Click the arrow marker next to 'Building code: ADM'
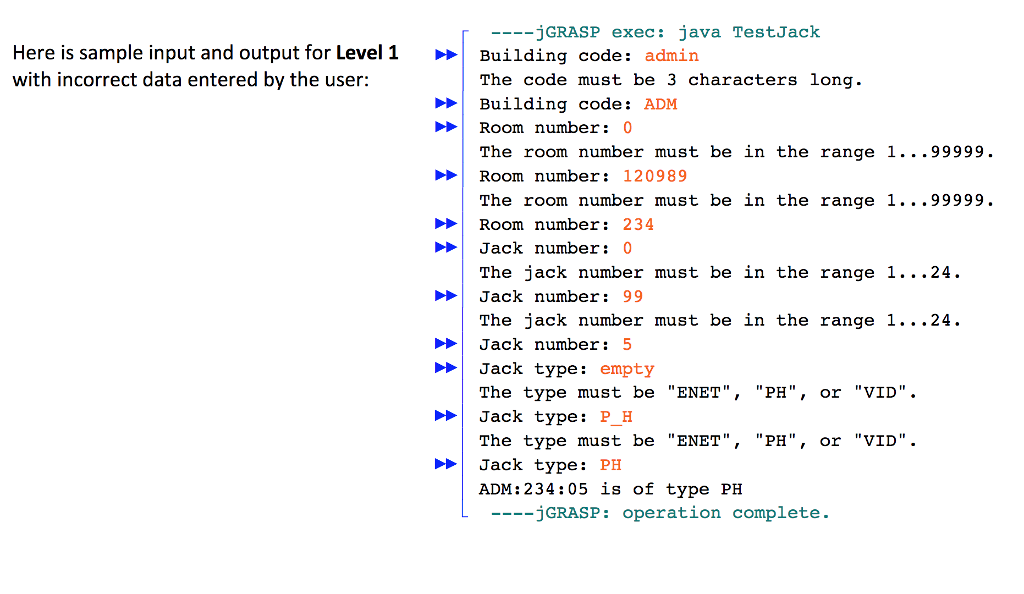Screen dimensions: 1024x594 pos(445,104)
